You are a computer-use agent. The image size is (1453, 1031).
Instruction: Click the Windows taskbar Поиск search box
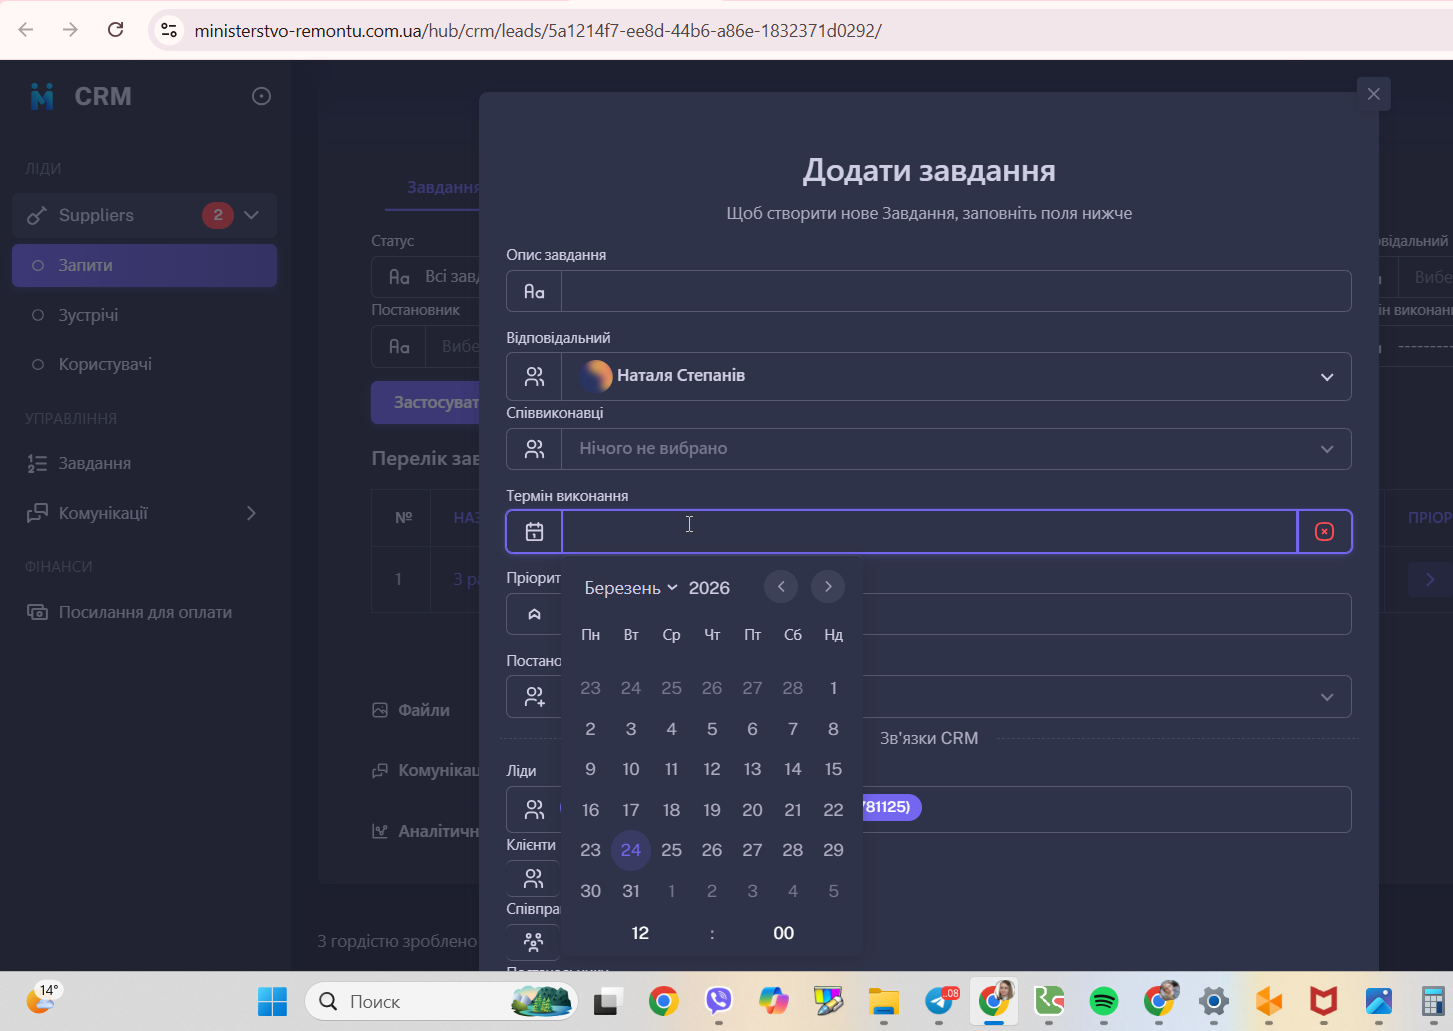click(441, 1001)
